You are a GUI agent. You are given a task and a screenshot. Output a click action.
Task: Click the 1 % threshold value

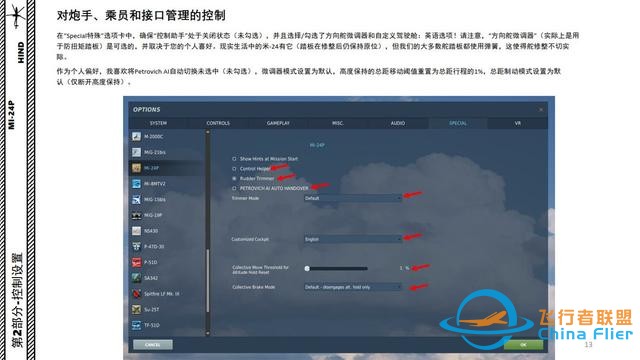click(404, 268)
